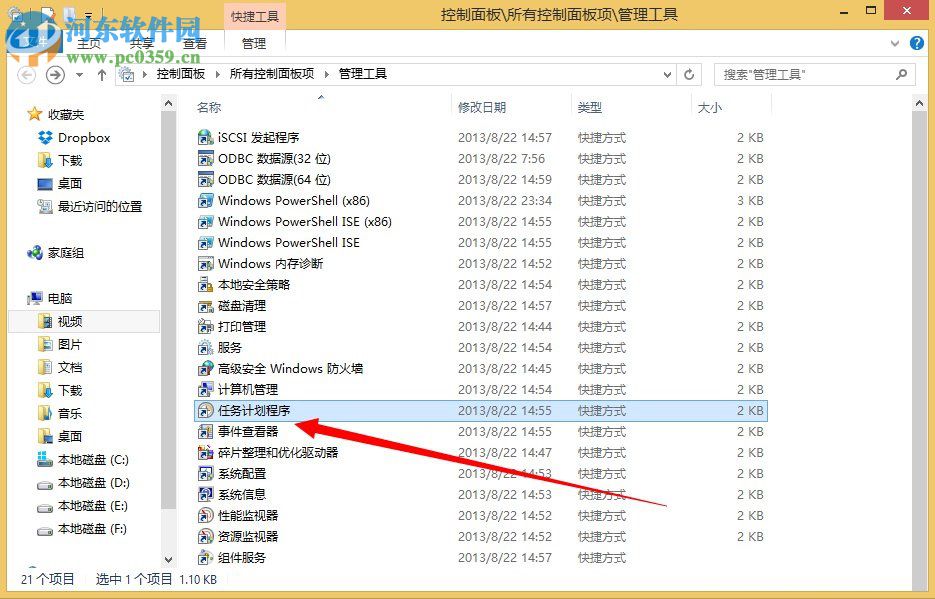The height and width of the screenshot is (599, 935).
Task: Open the 管理 quick tools tab
Action: pyautogui.click(x=254, y=42)
